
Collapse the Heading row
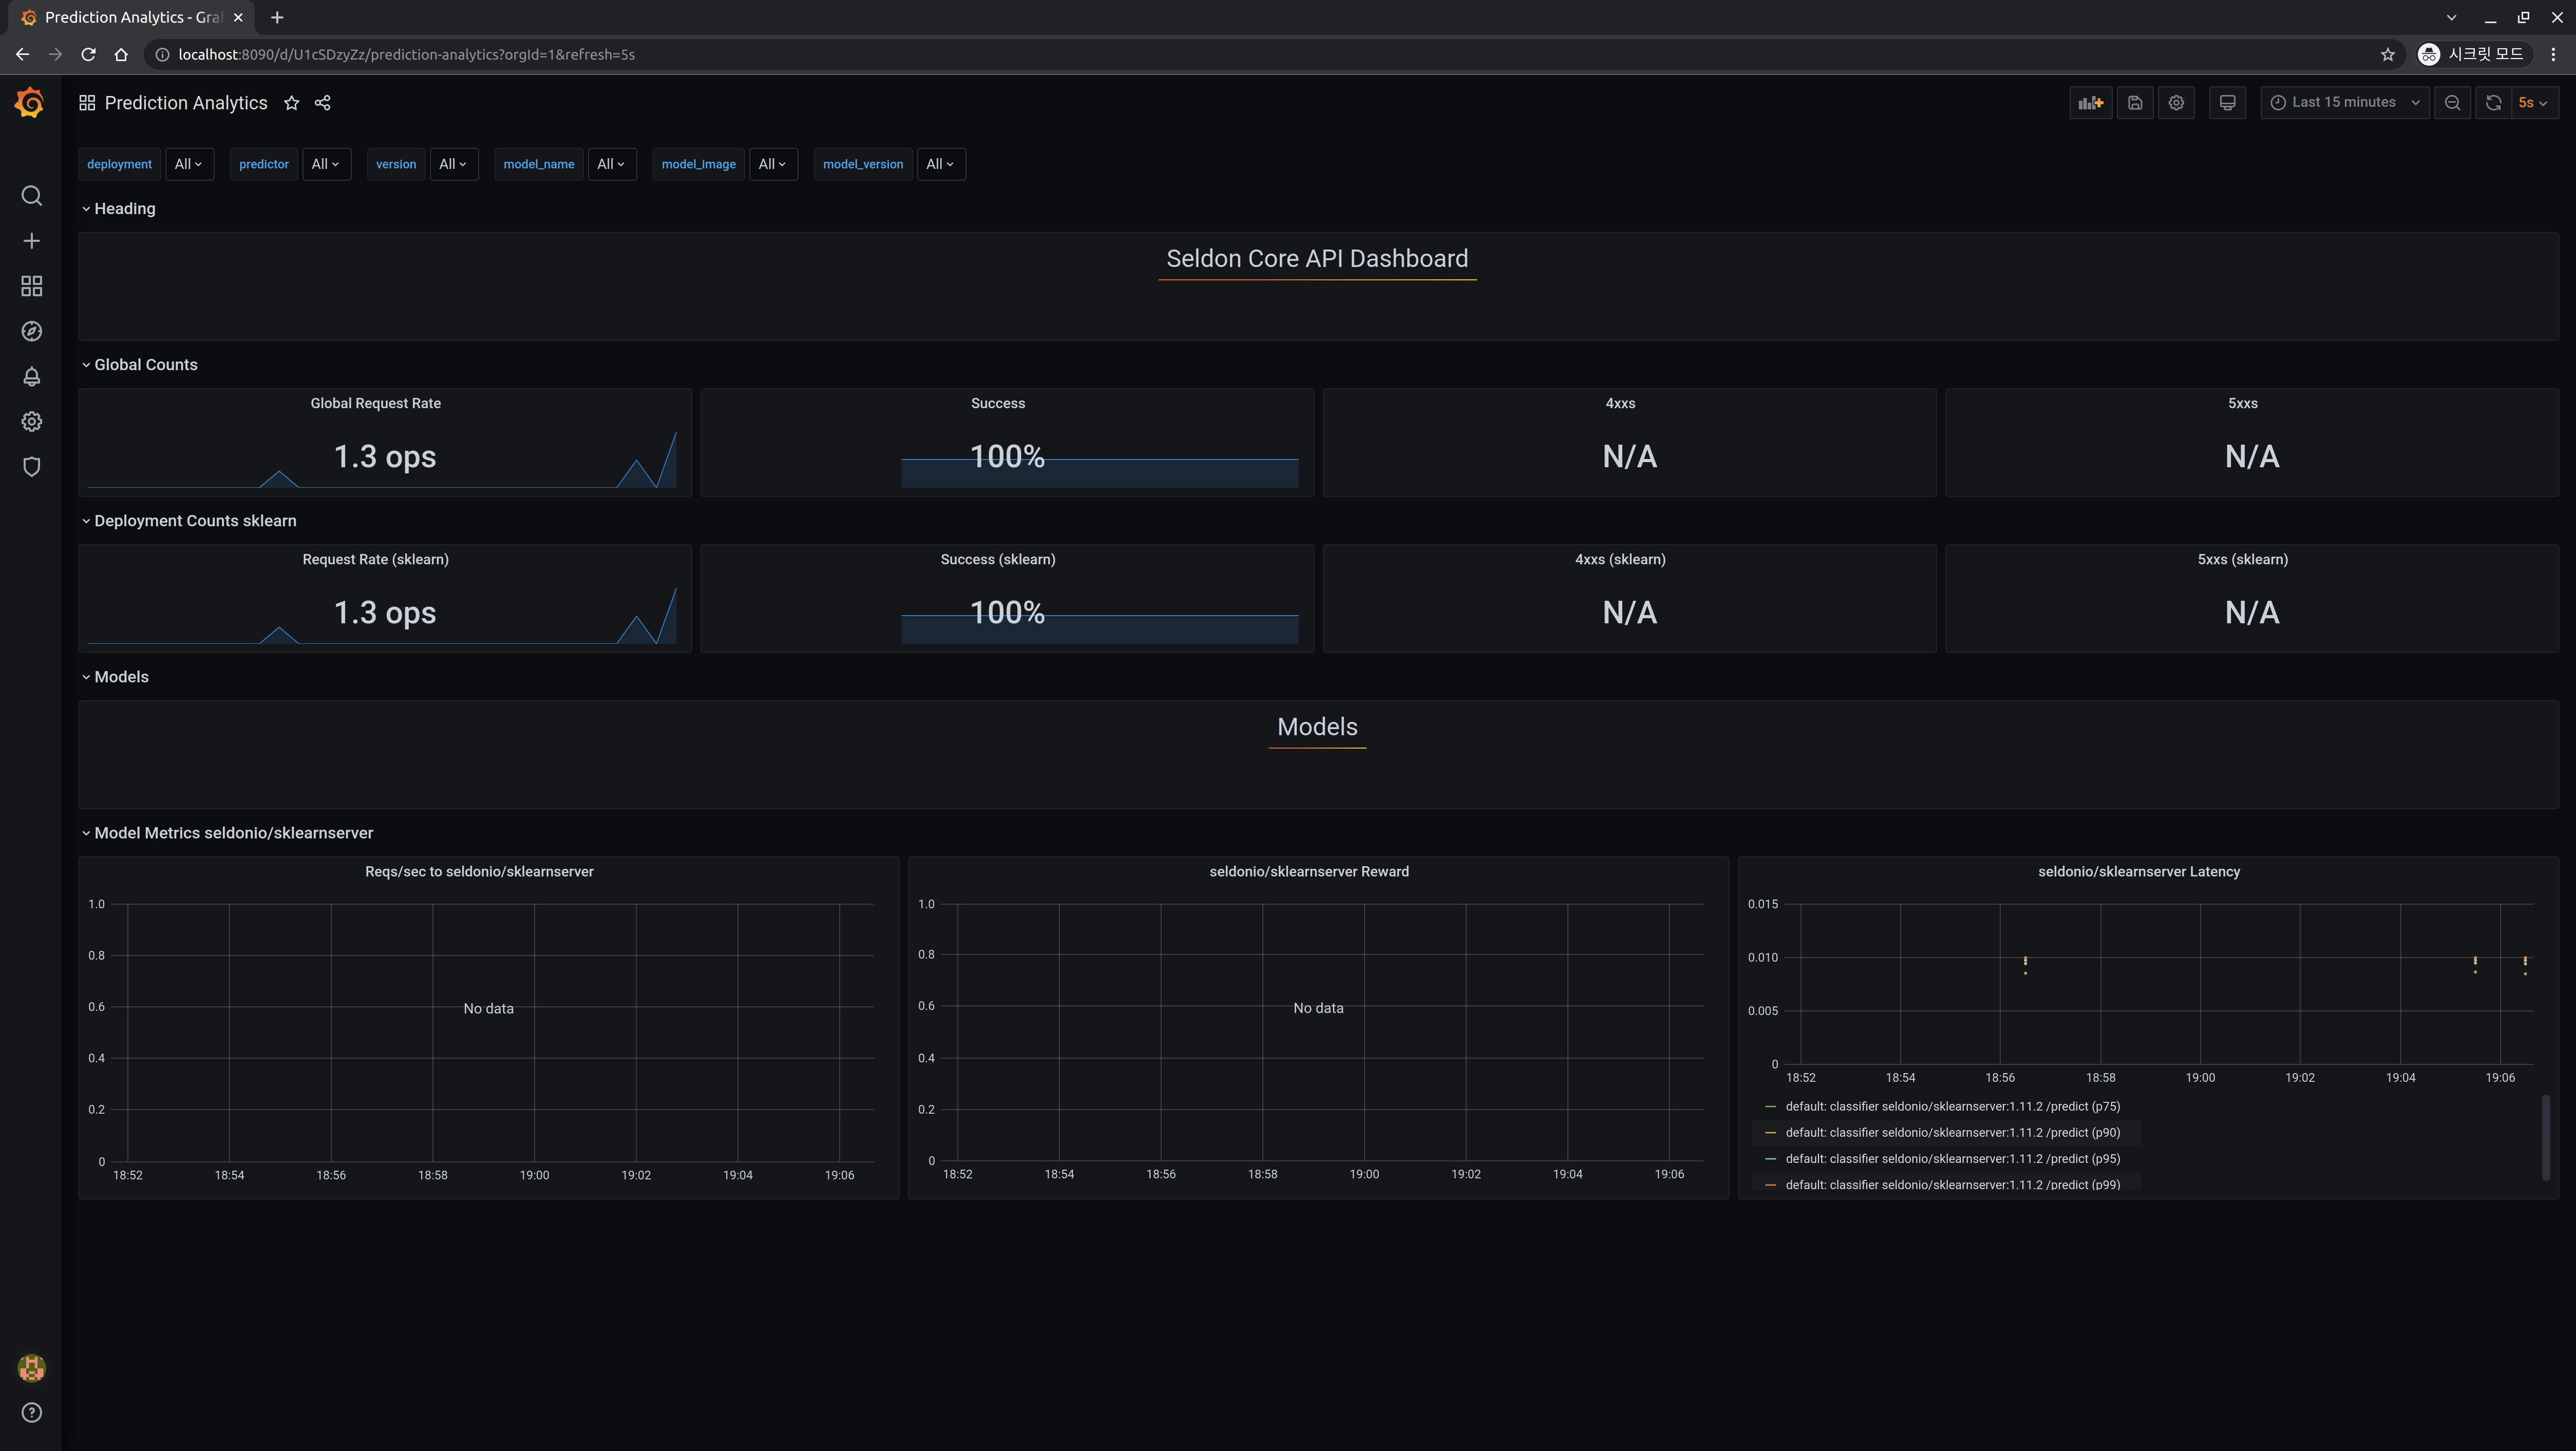(x=118, y=208)
